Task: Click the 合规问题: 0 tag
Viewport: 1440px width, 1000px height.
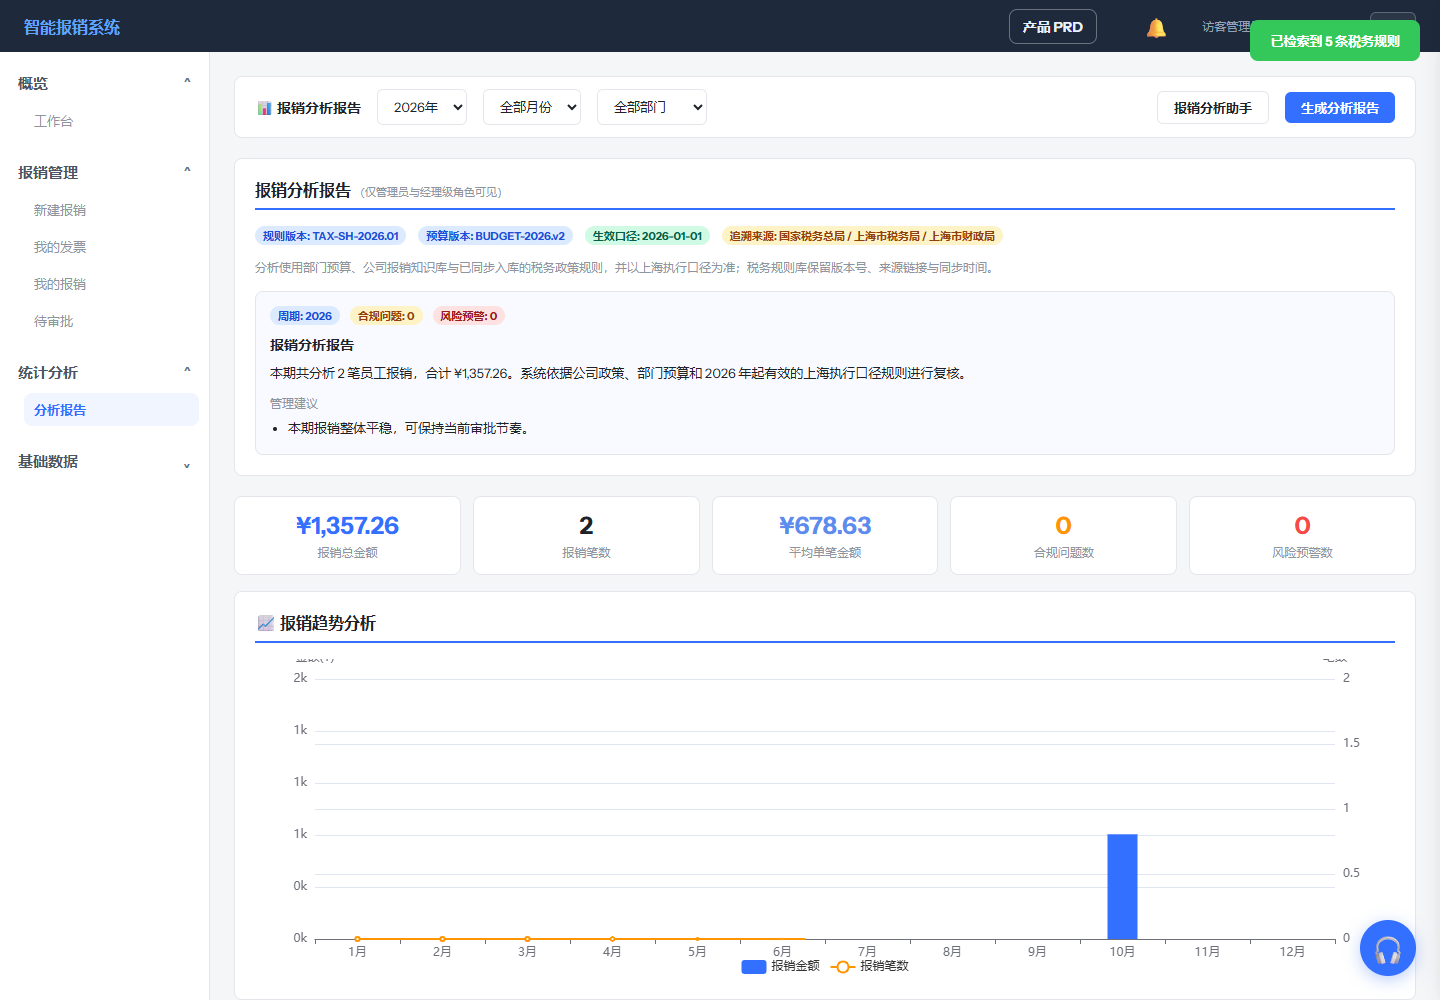Action: [x=386, y=316]
